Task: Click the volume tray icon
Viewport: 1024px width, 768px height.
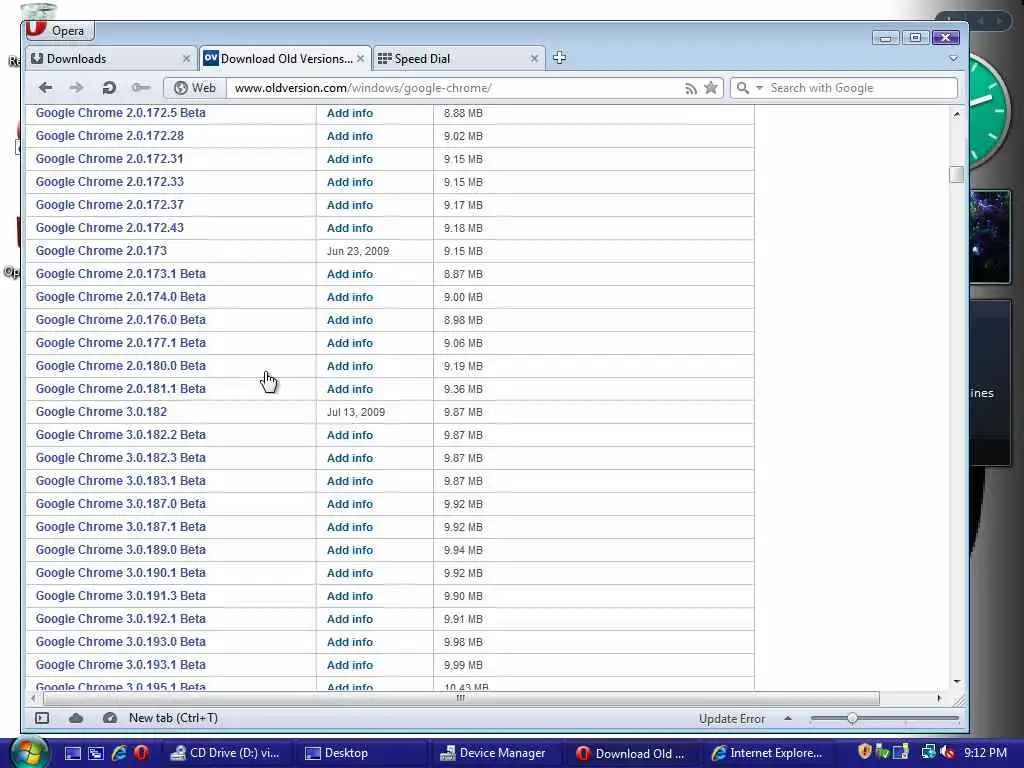Action: (x=948, y=752)
